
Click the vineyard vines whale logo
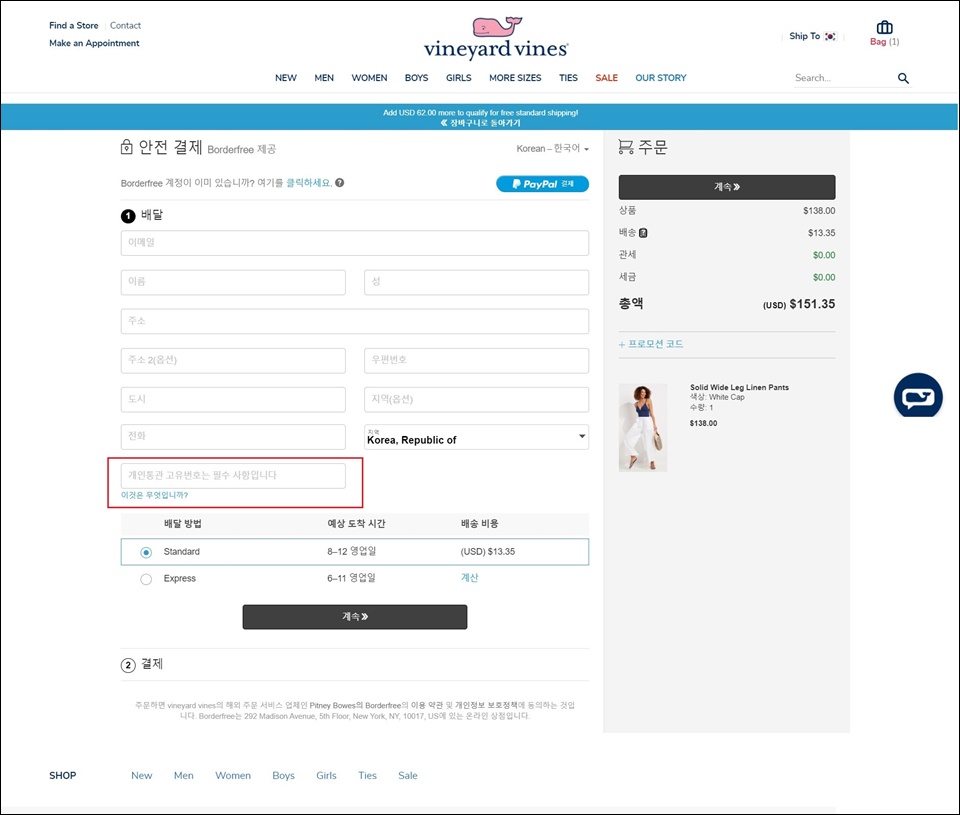[497, 38]
